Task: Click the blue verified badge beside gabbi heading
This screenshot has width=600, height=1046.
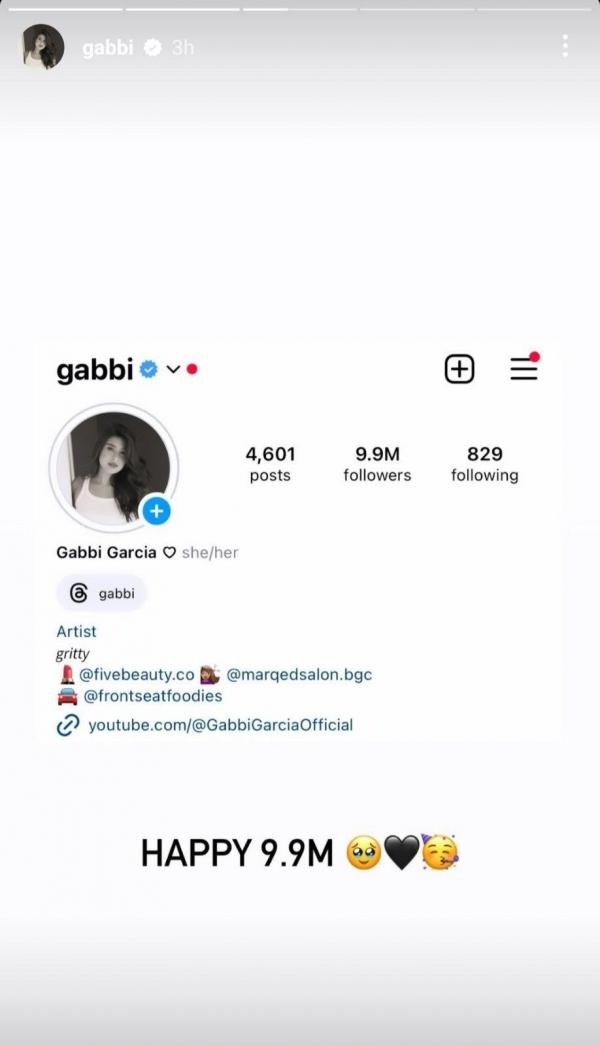Action: point(148,369)
